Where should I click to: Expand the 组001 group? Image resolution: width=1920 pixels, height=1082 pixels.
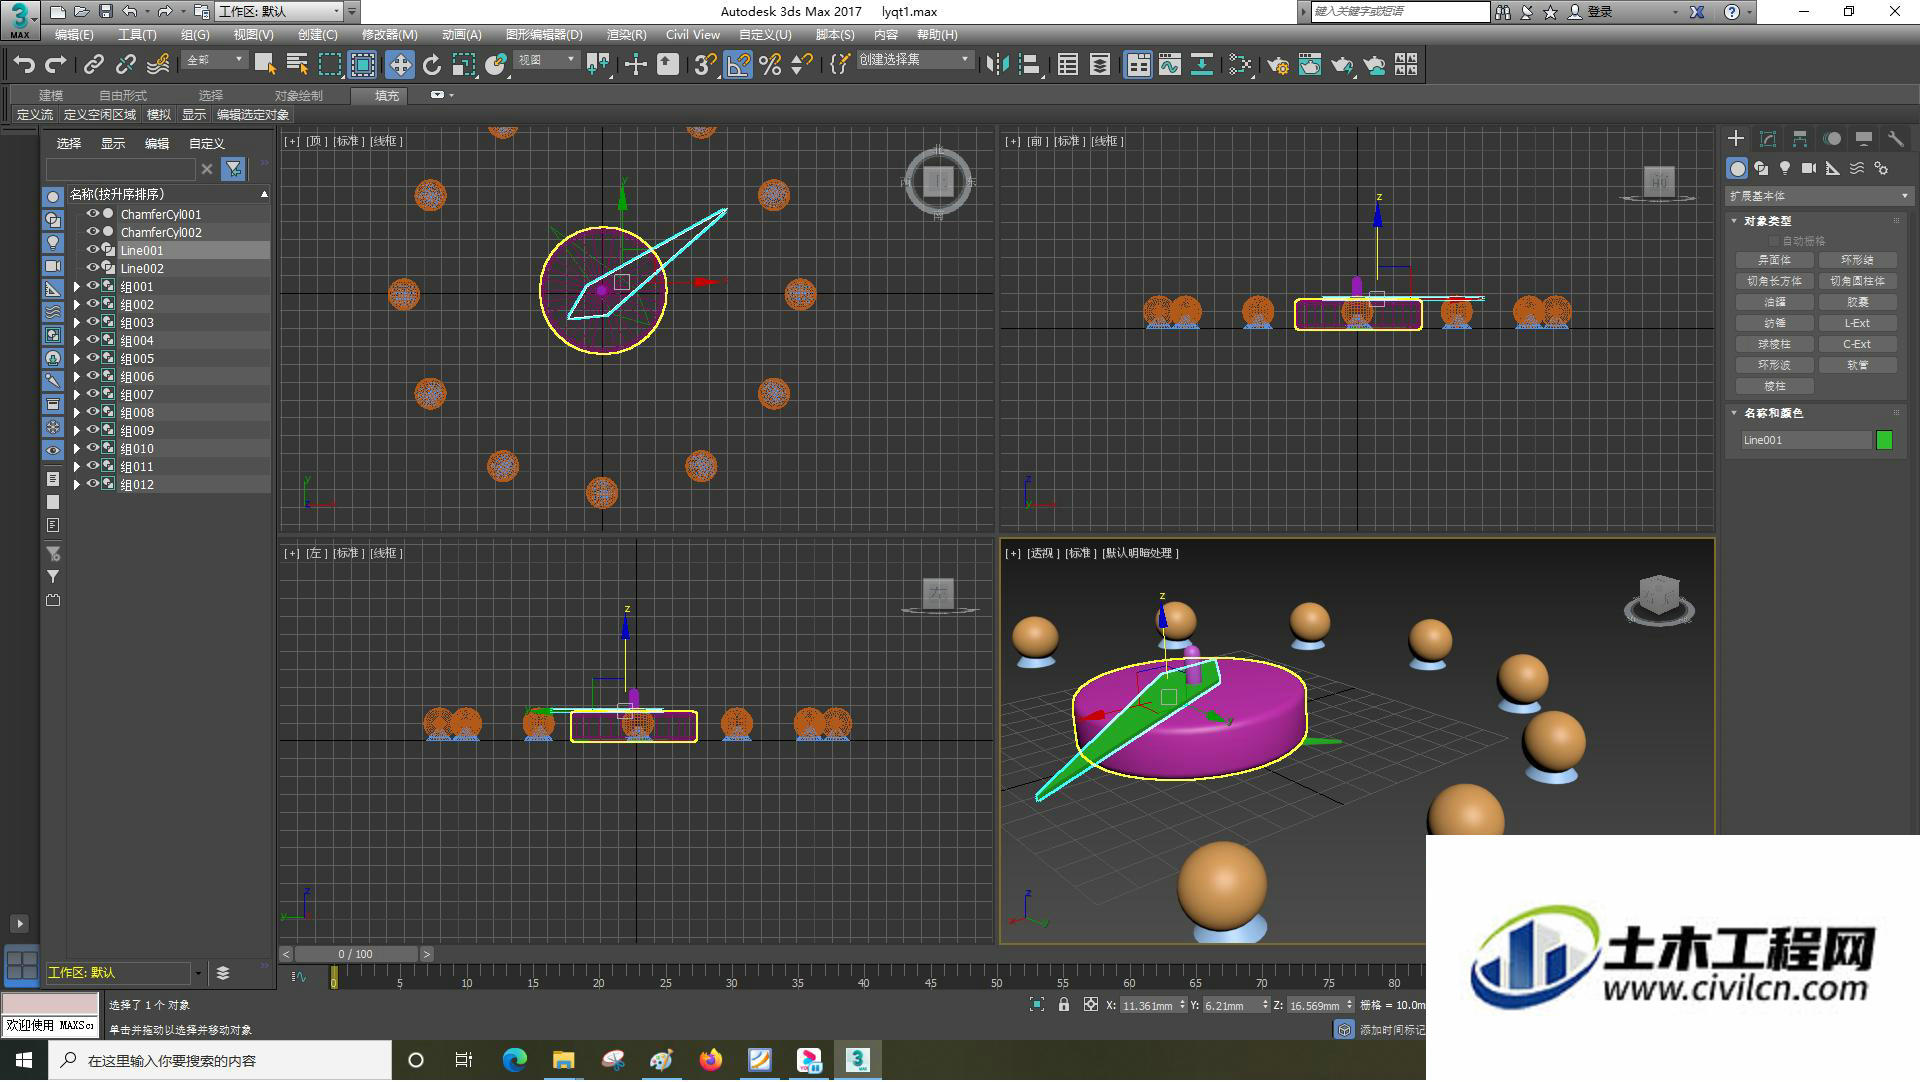(77, 287)
